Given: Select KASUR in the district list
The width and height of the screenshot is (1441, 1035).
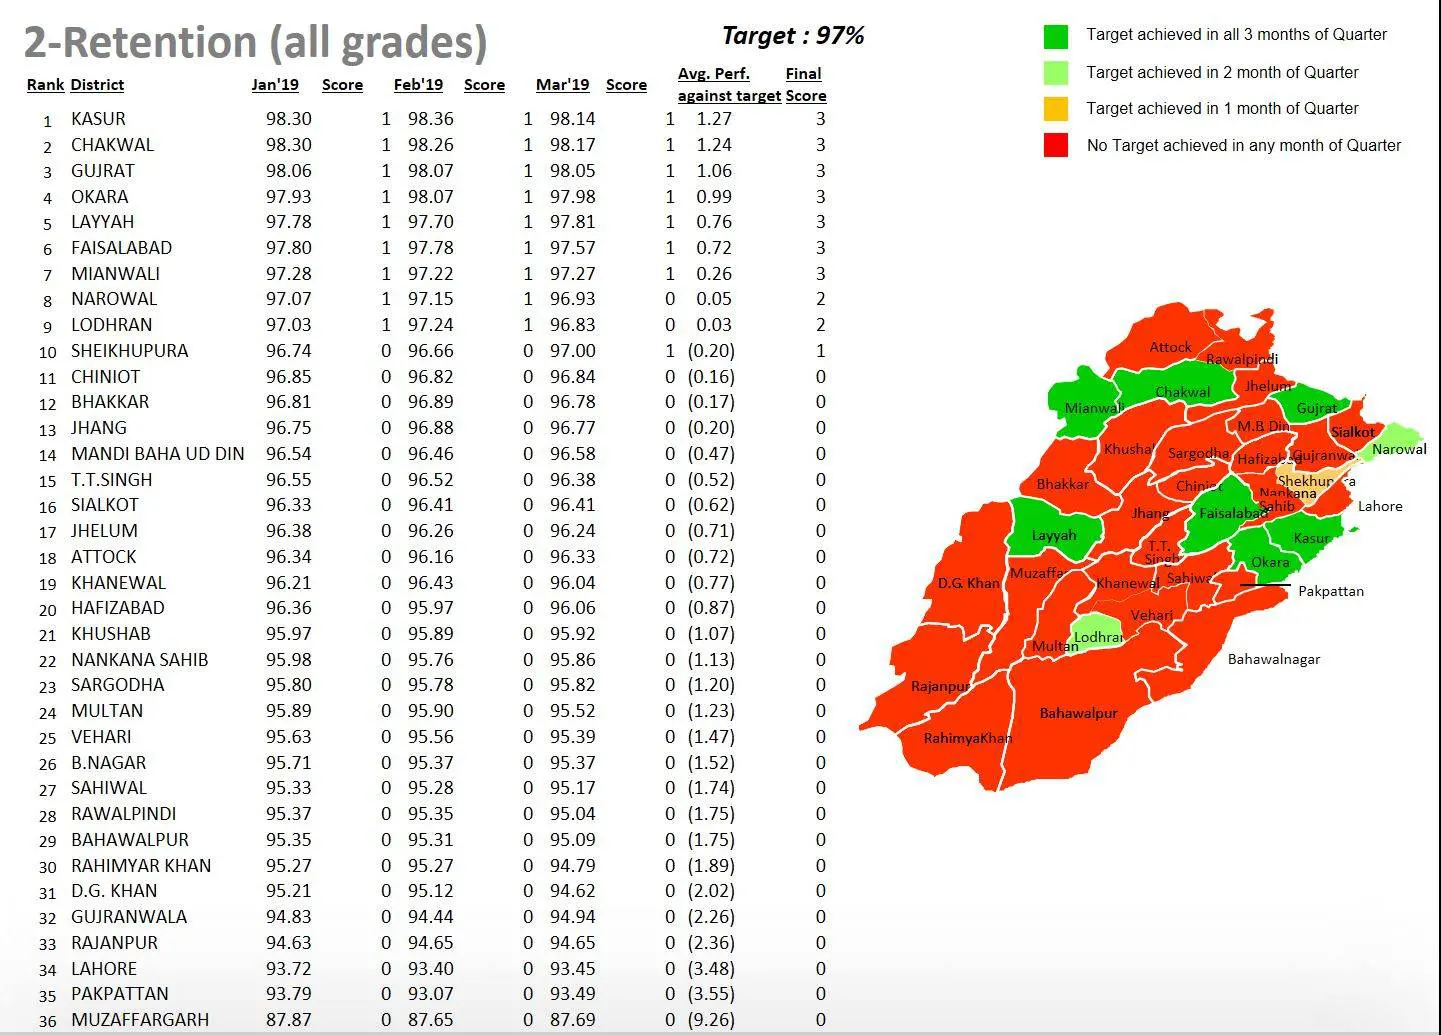Looking at the screenshot, I should pyautogui.click(x=98, y=119).
